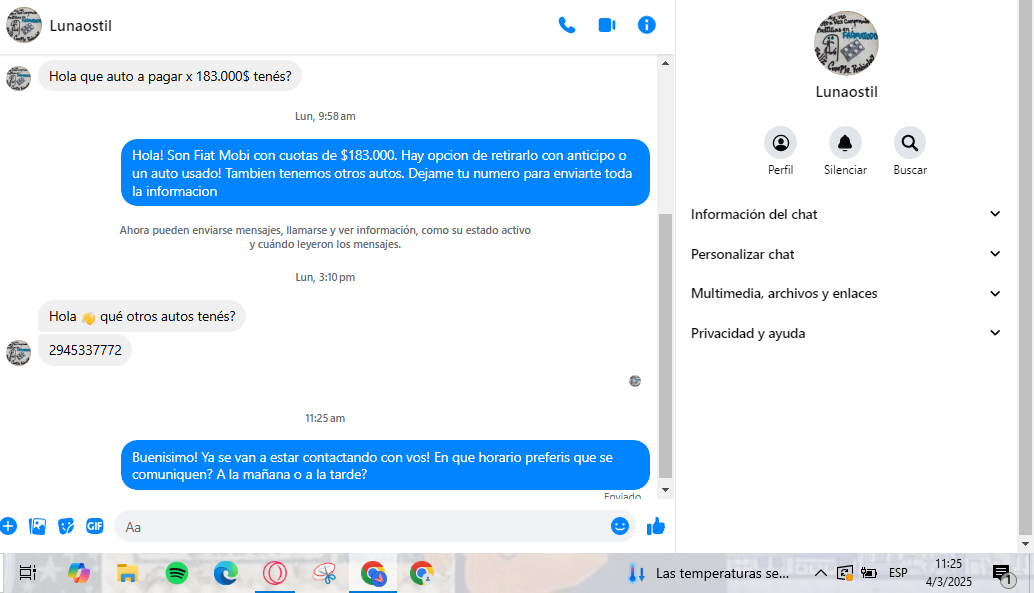
Task: Click the 'Buenisimo! Ya se van' message bubble
Action: click(385, 465)
